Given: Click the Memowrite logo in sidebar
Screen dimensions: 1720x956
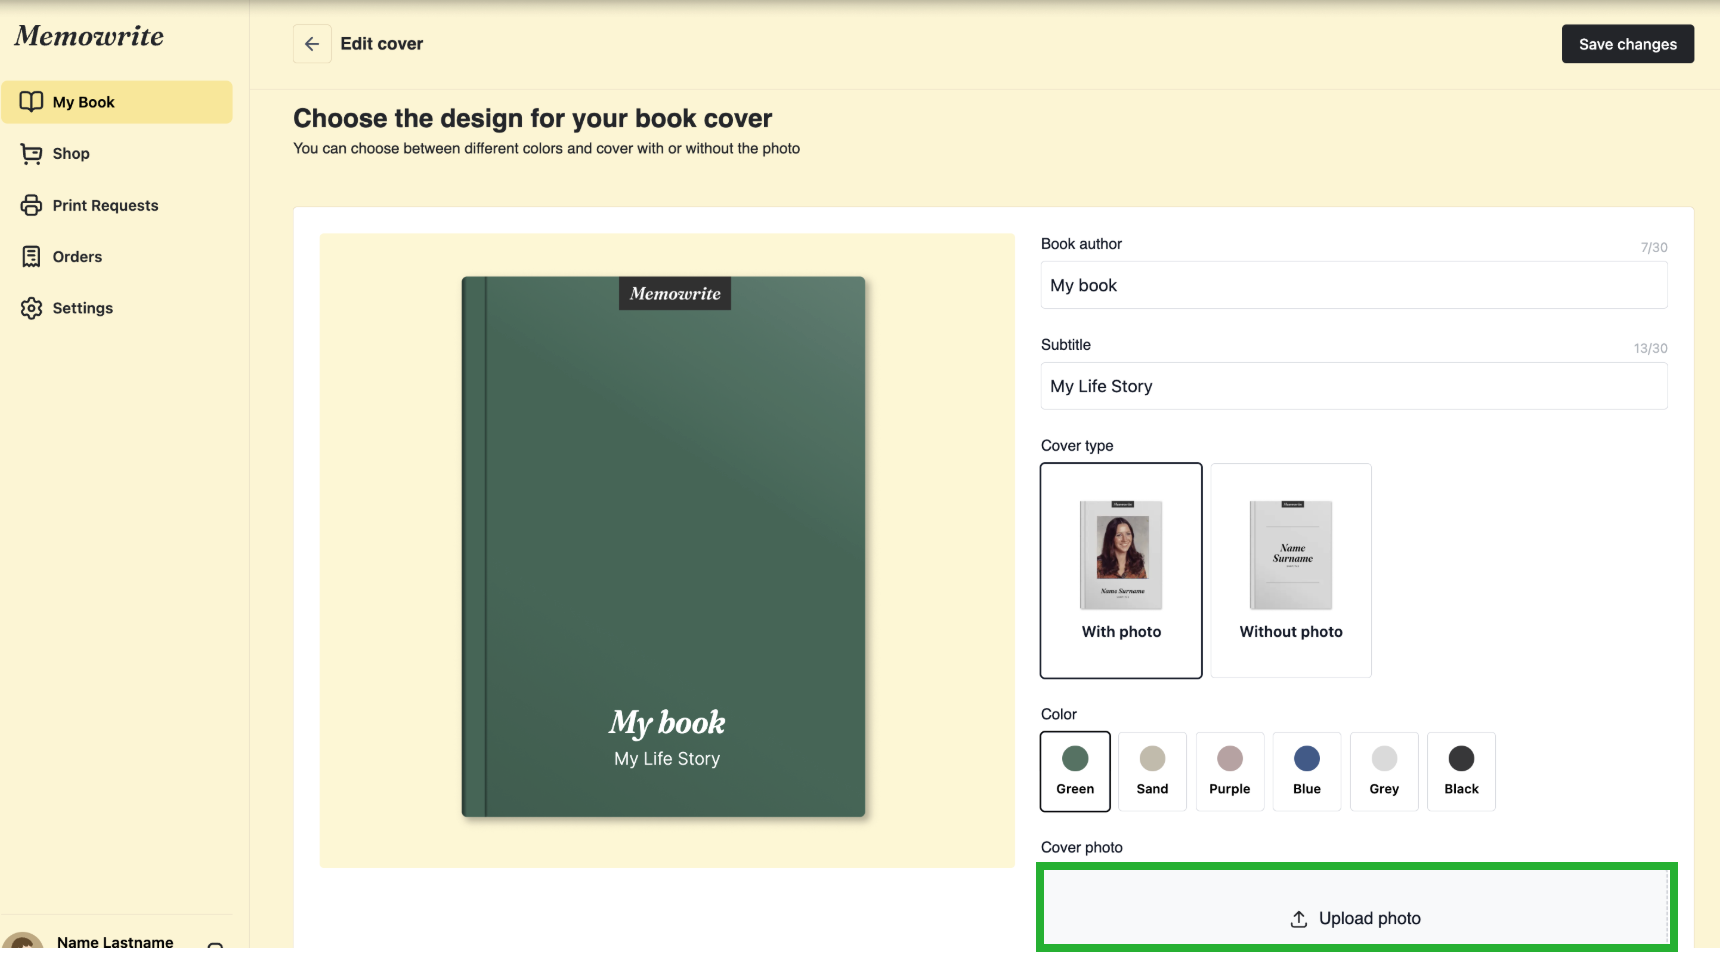Looking at the screenshot, I should 89,37.
